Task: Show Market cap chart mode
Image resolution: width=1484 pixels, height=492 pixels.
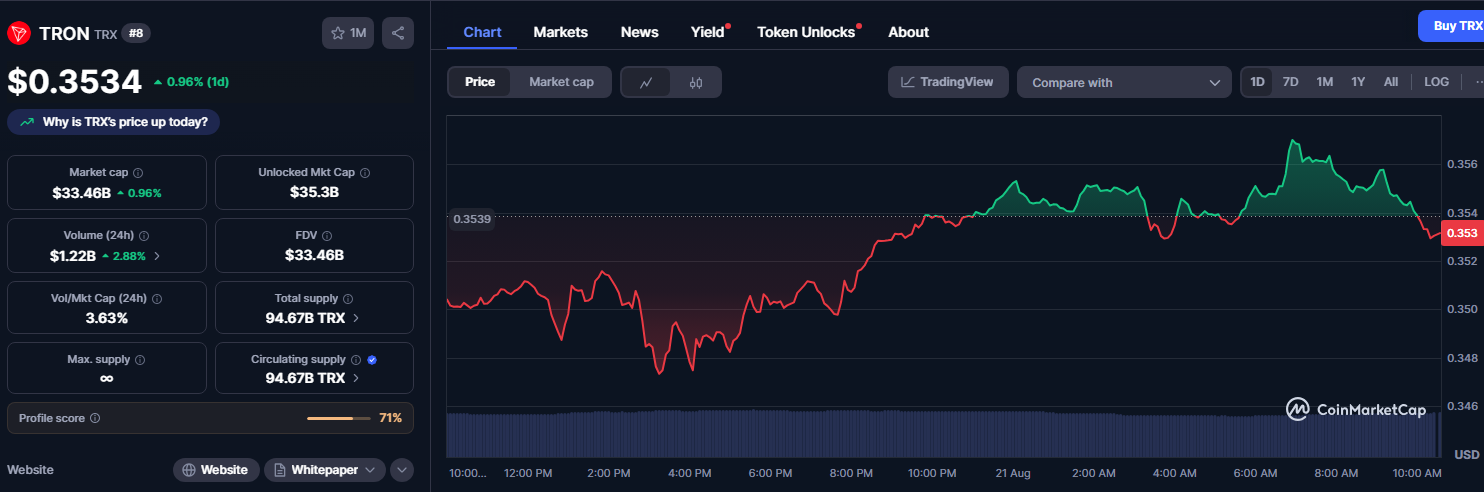Action: point(561,82)
